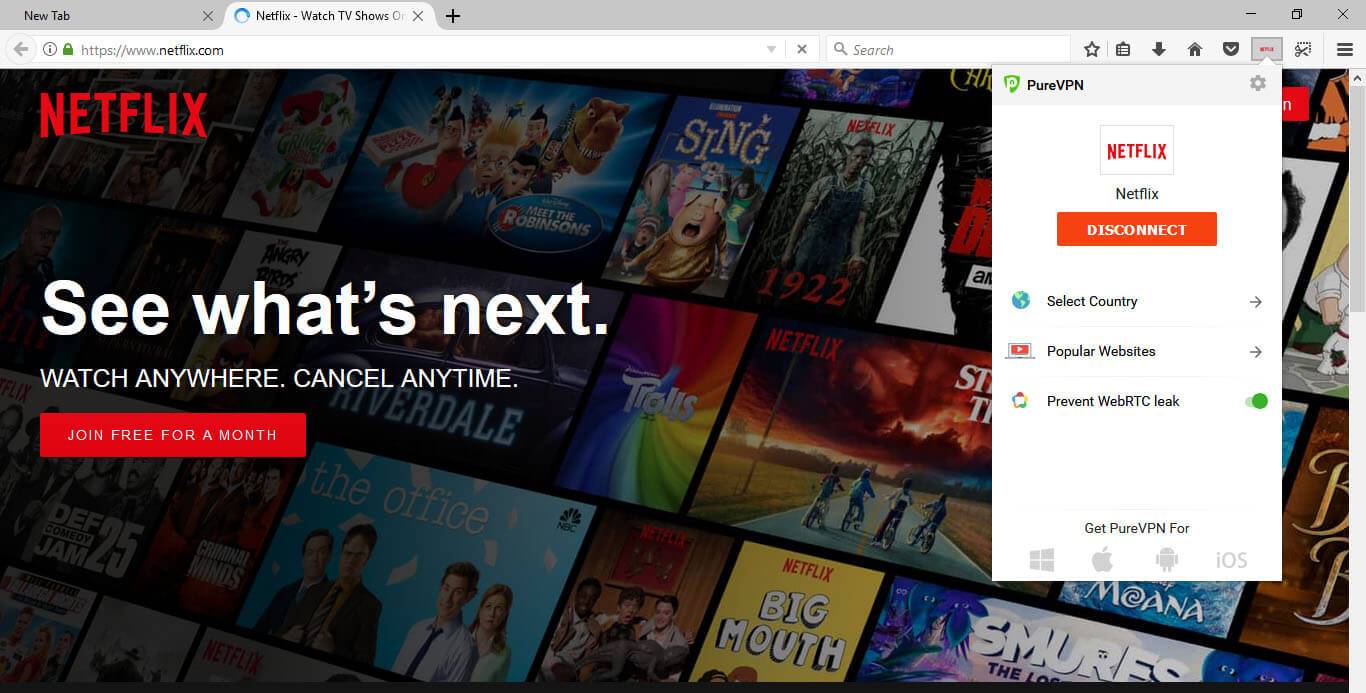1366x693 pixels.
Task: Click the Prevent WebRTC leak label
Action: (x=1113, y=401)
